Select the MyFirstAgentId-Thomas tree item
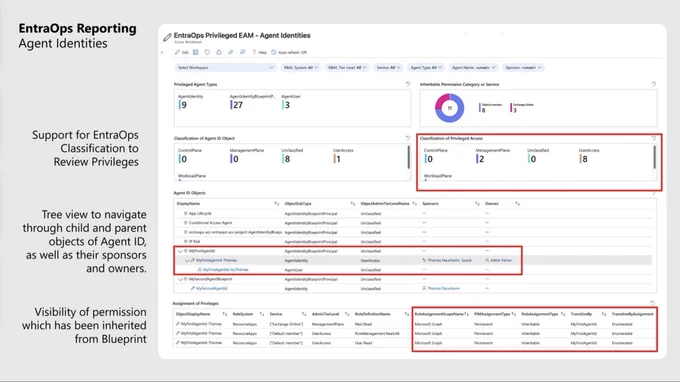680x382 pixels. [216, 260]
